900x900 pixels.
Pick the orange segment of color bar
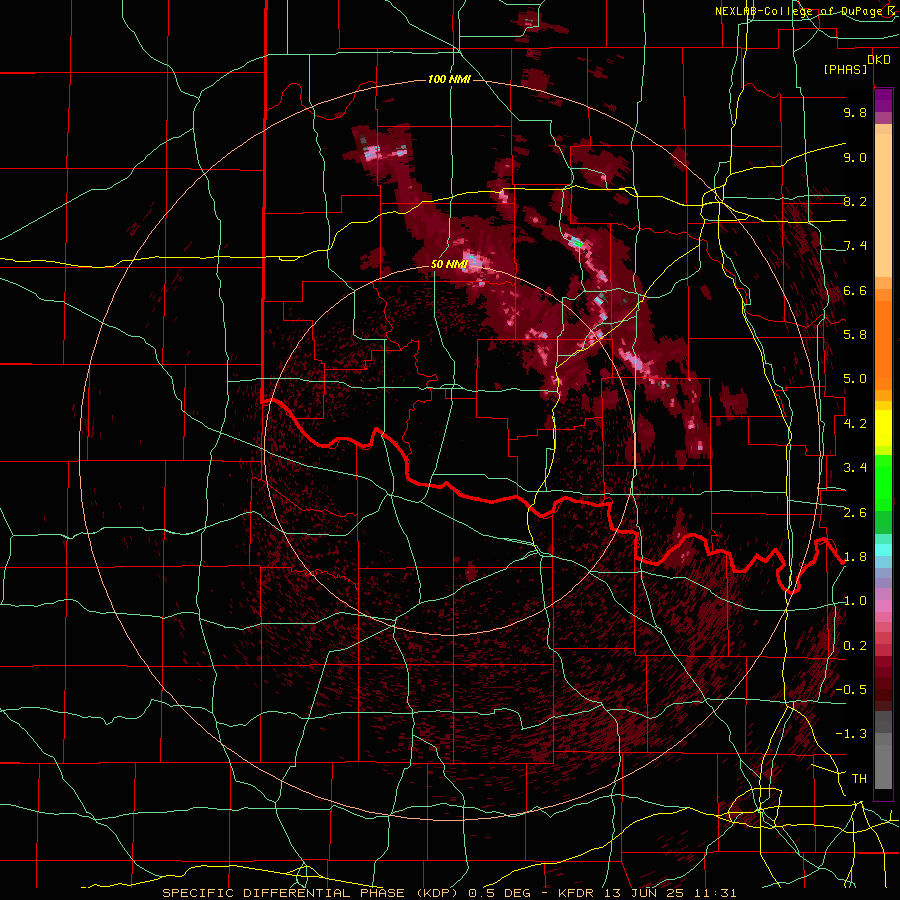[883, 339]
